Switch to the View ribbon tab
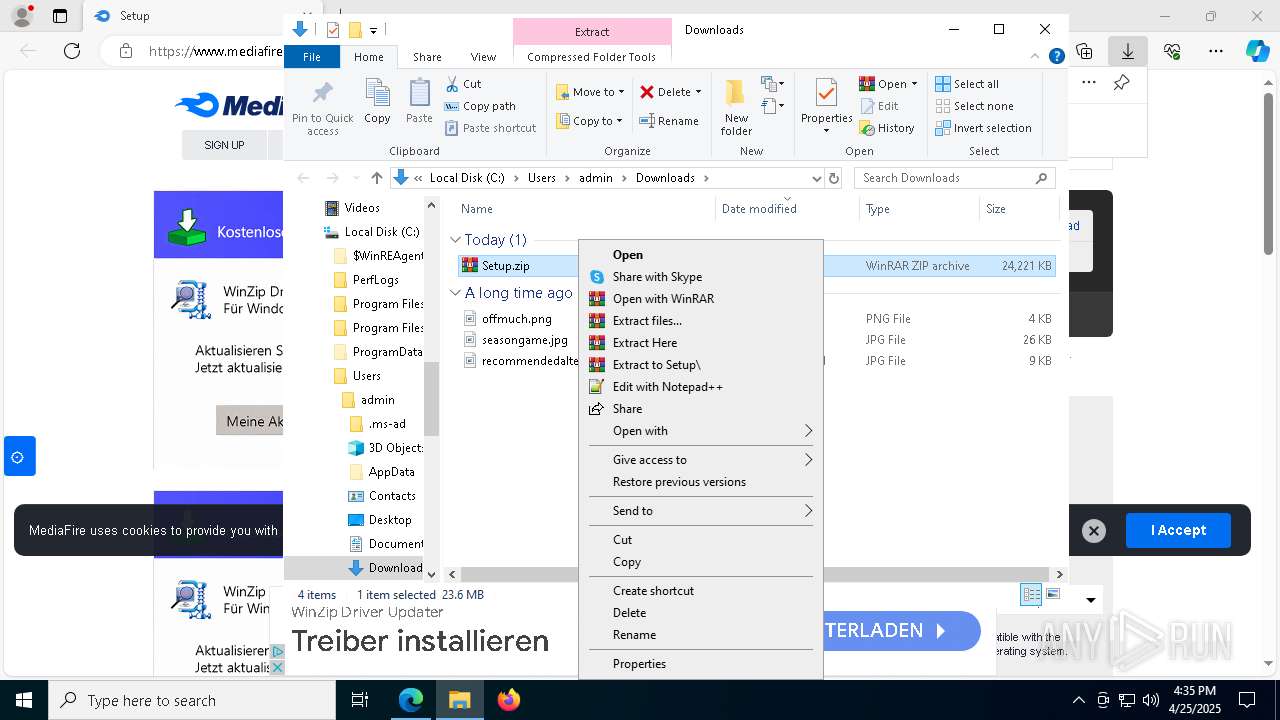The width and height of the screenshot is (1280, 720). (x=483, y=57)
